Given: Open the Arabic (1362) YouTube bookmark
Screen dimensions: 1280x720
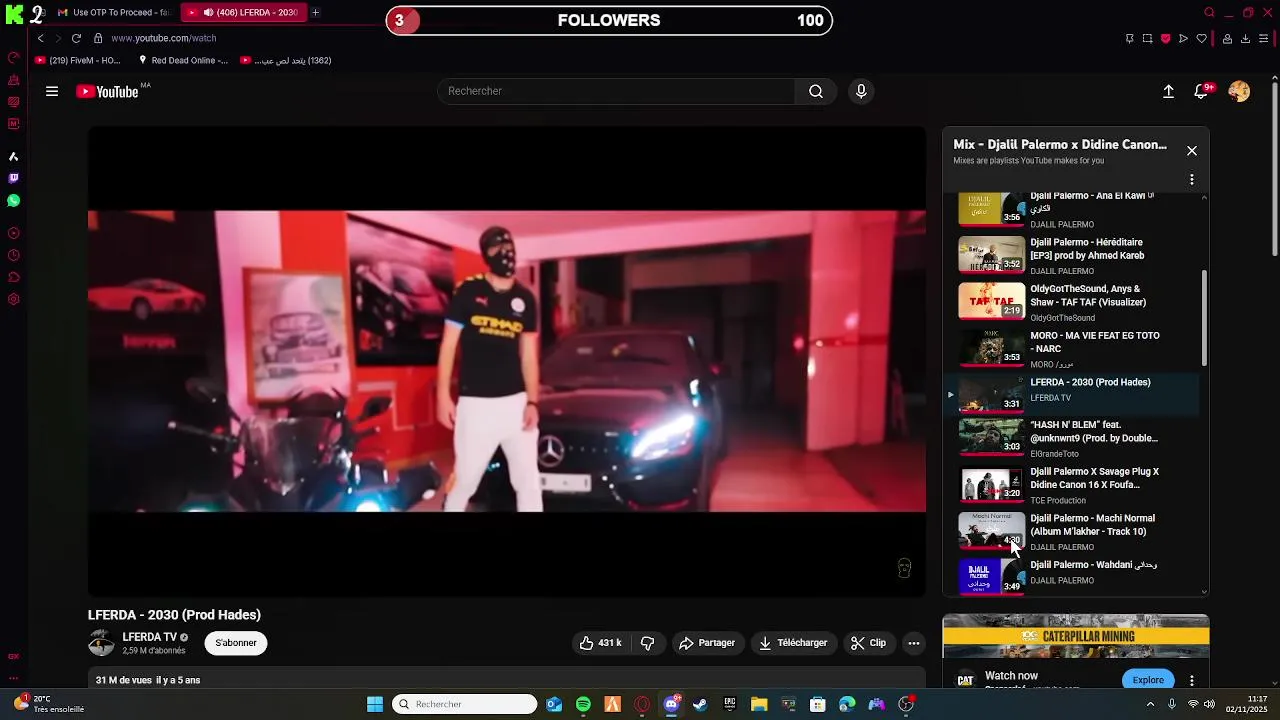Looking at the screenshot, I should pos(286,60).
